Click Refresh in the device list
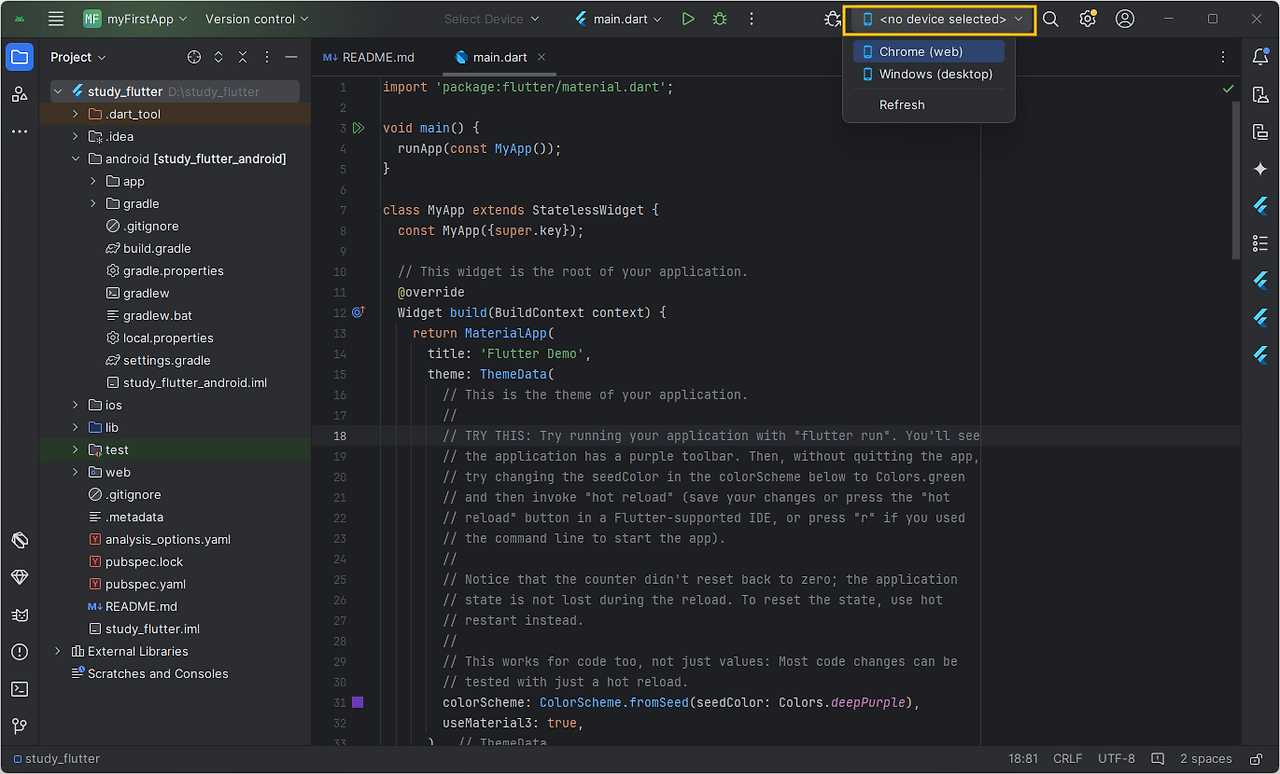 (x=901, y=104)
